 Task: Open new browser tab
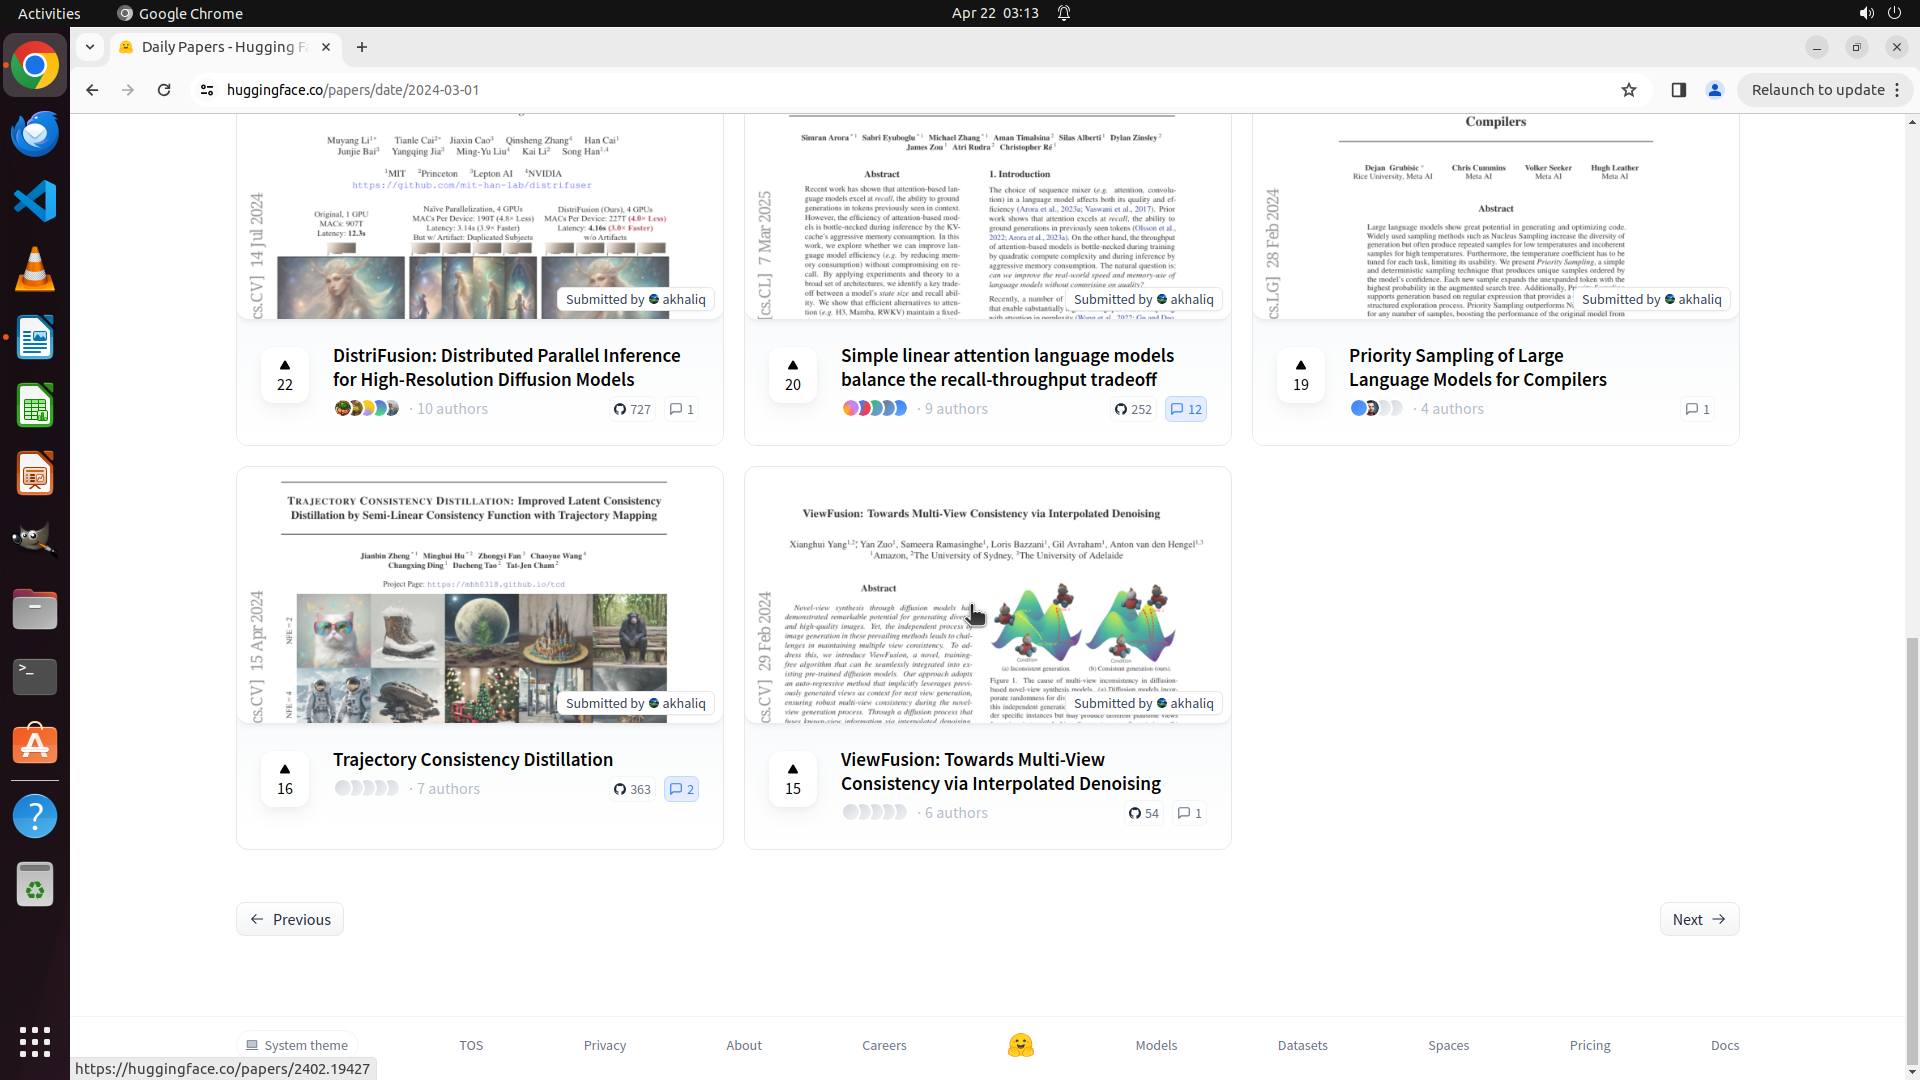pos(362,47)
